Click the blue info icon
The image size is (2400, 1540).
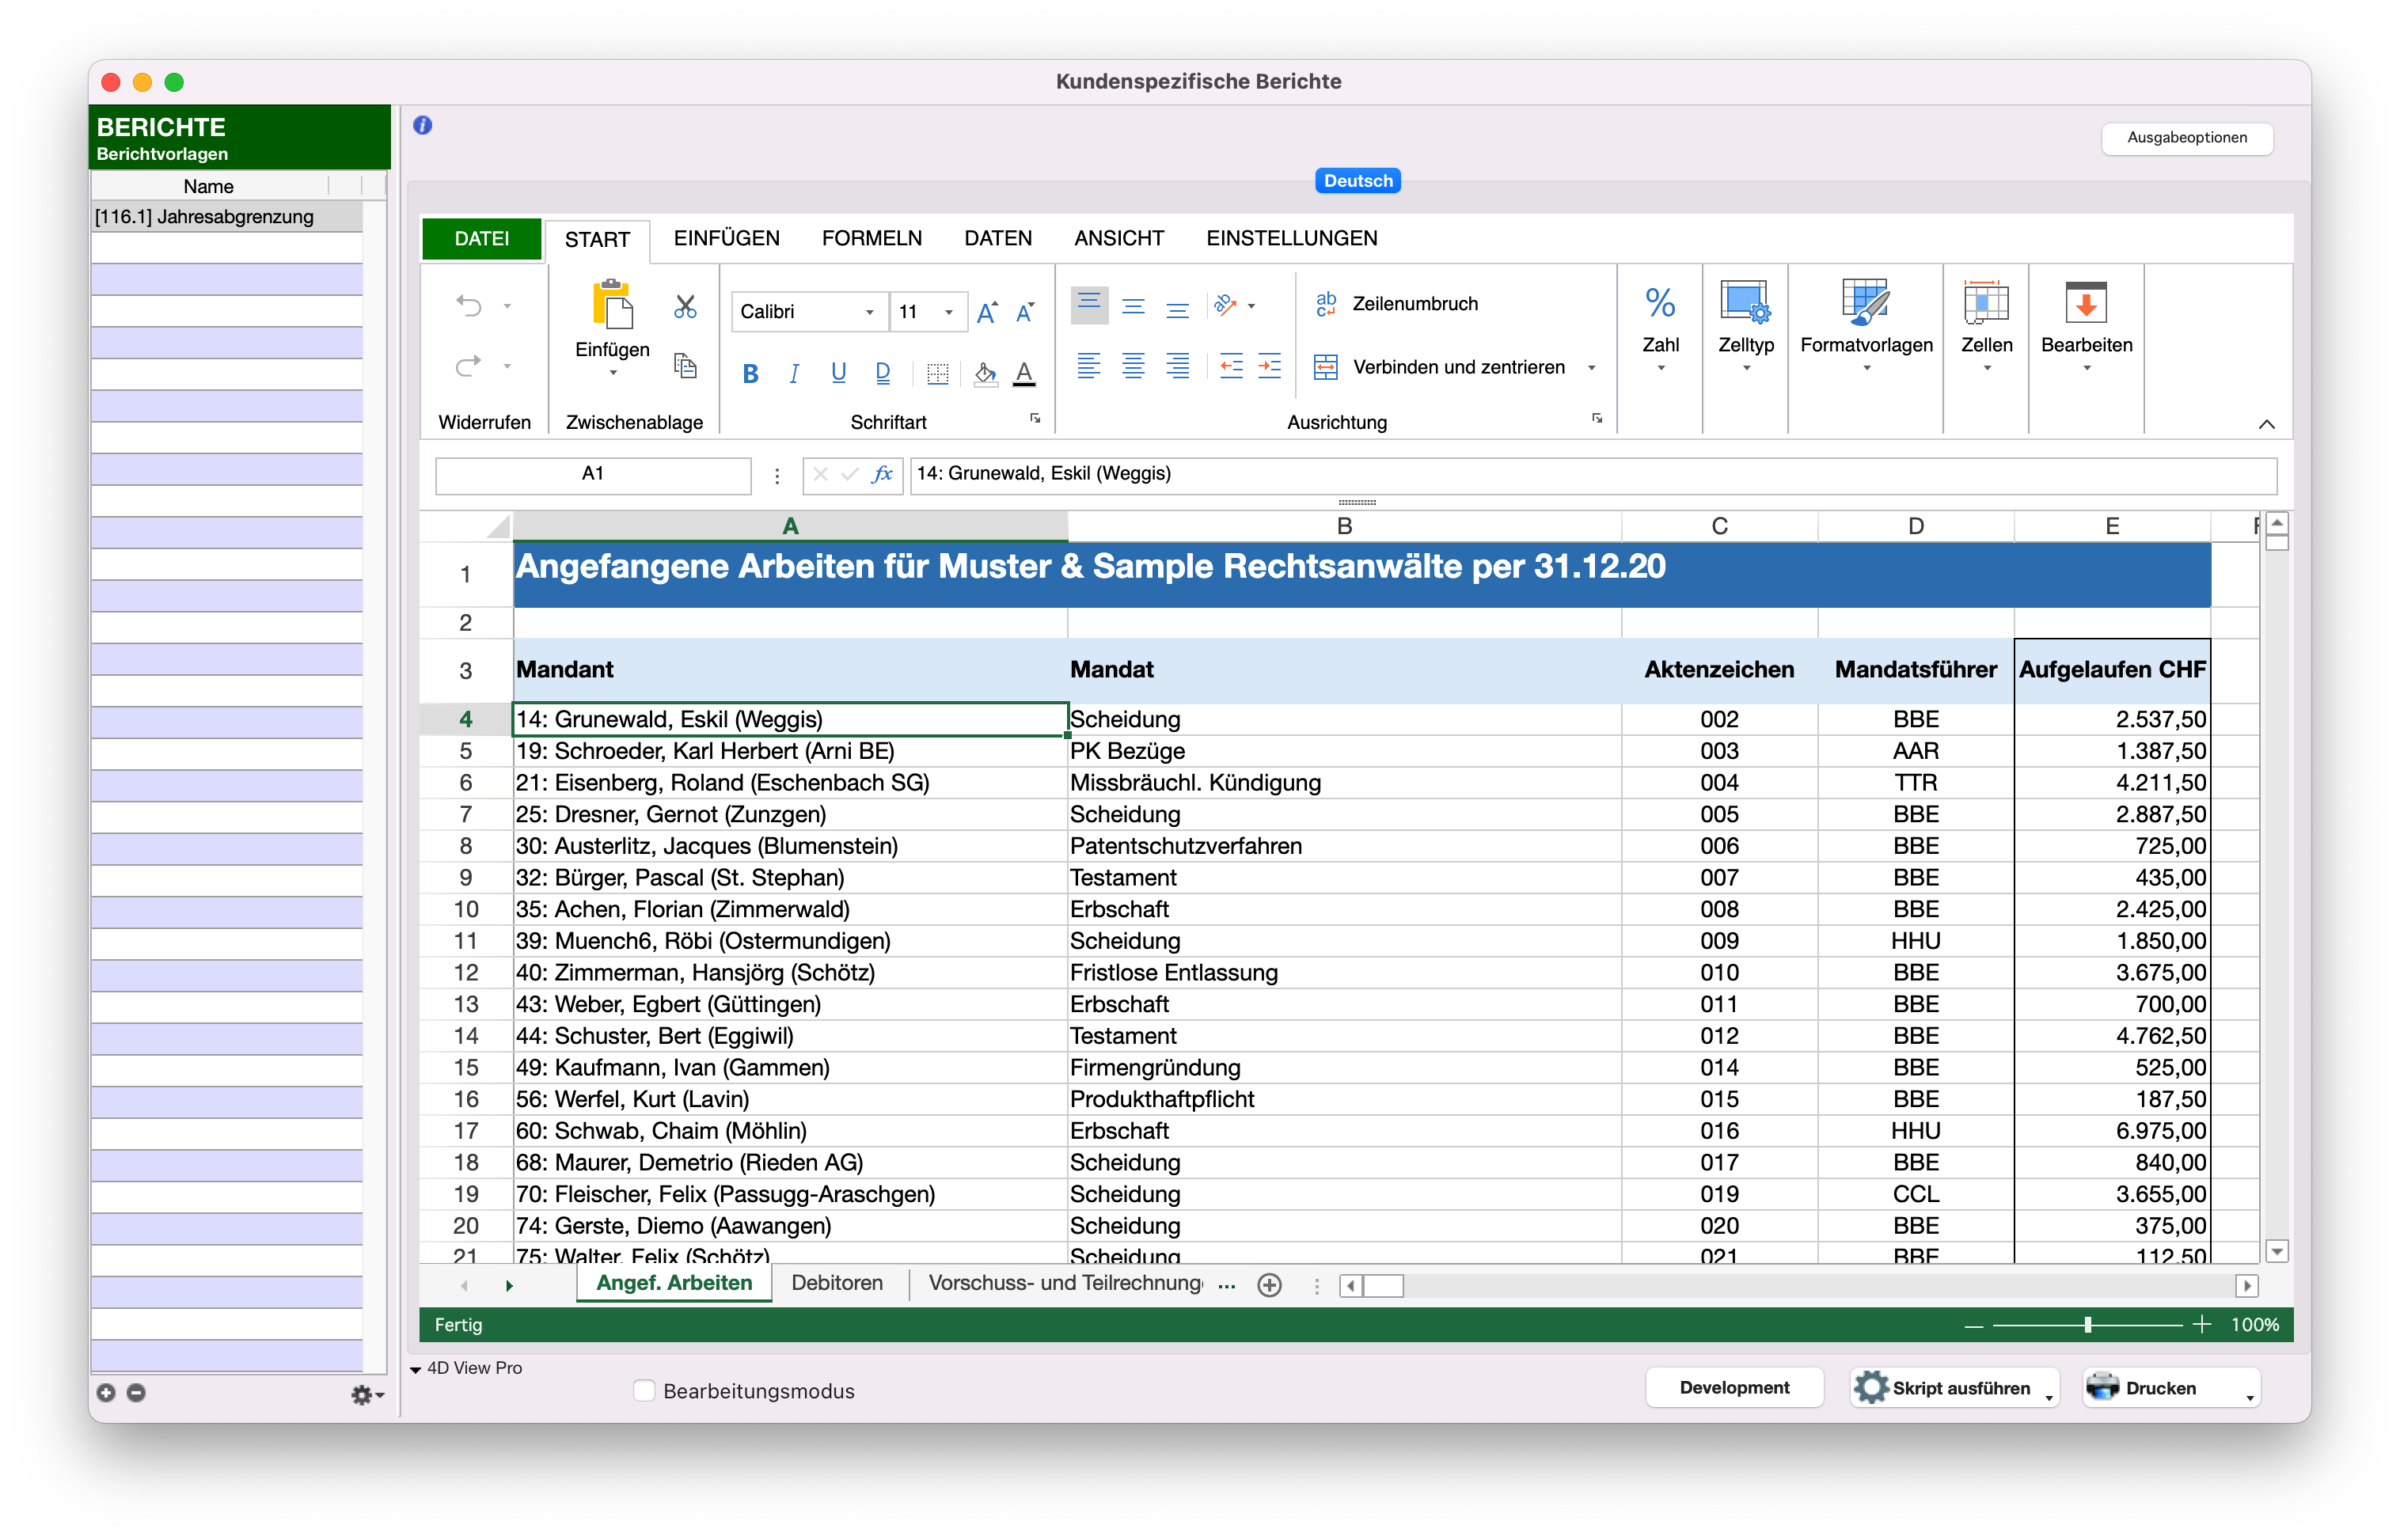point(423,125)
